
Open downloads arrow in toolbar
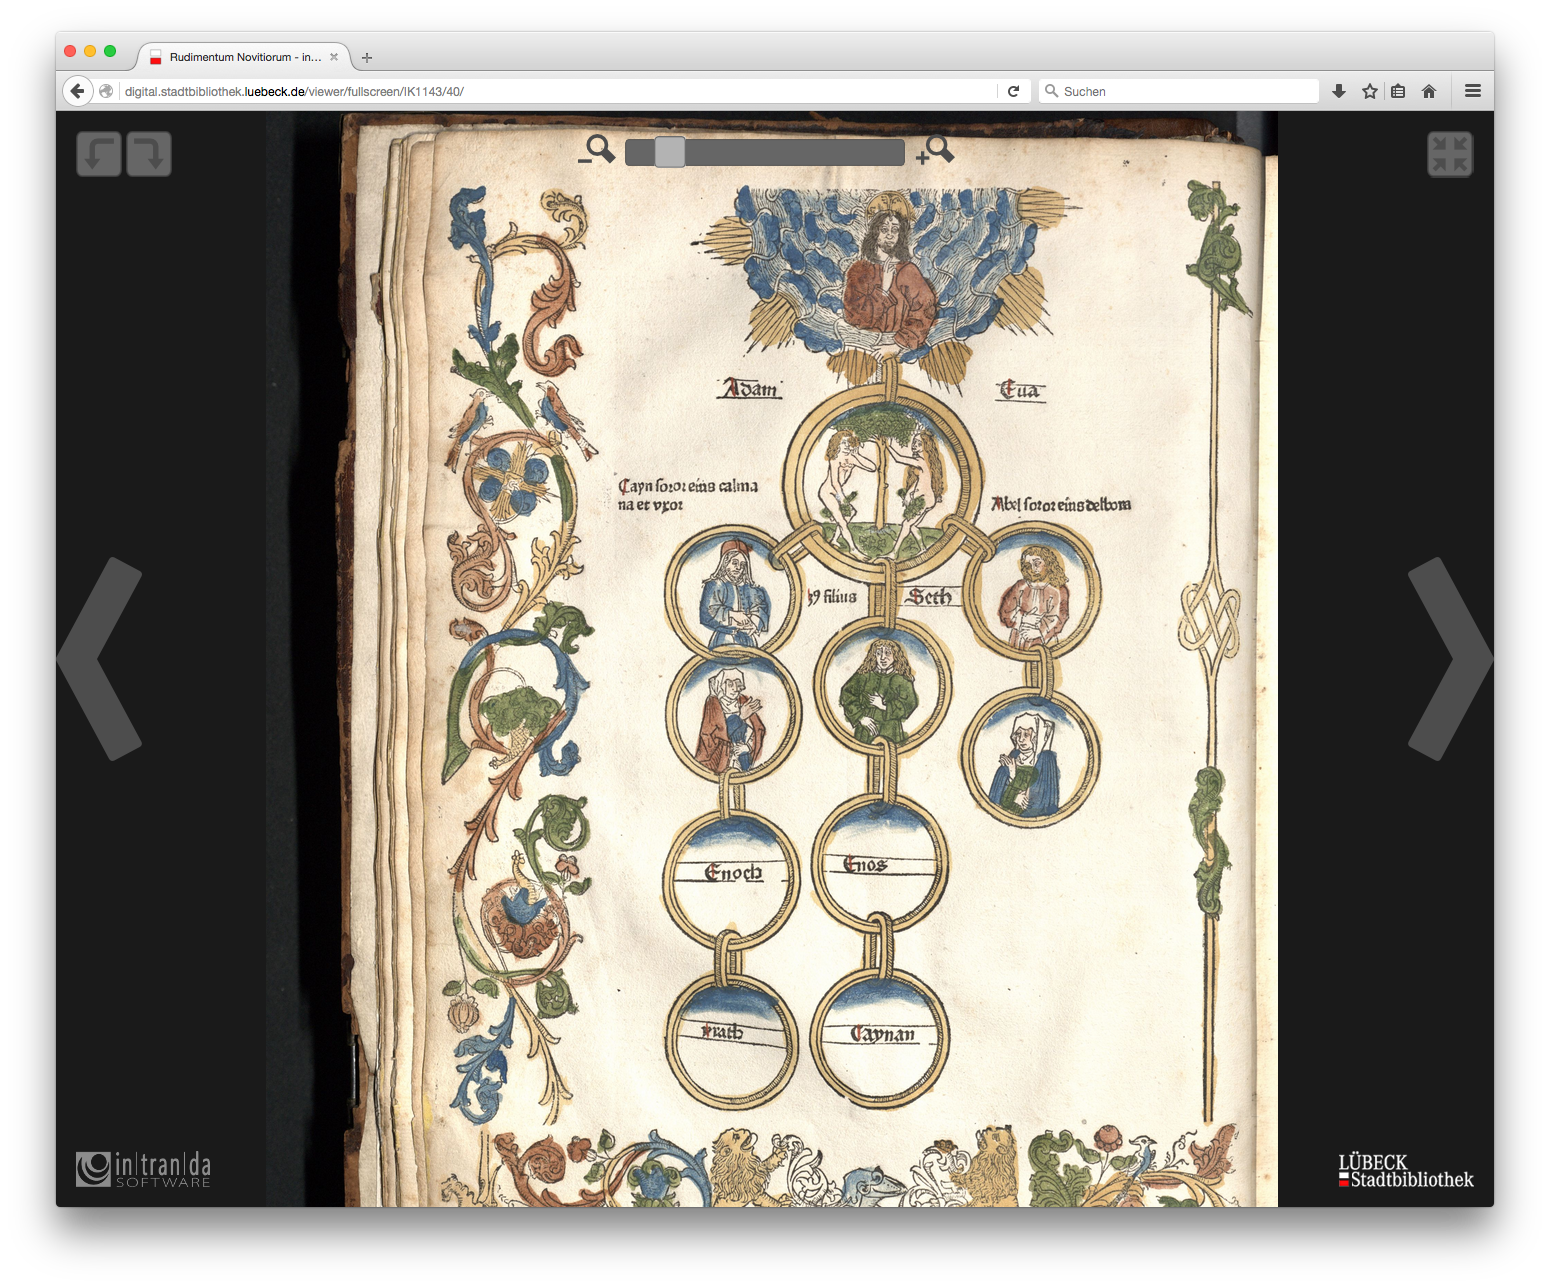pos(1339,91)
